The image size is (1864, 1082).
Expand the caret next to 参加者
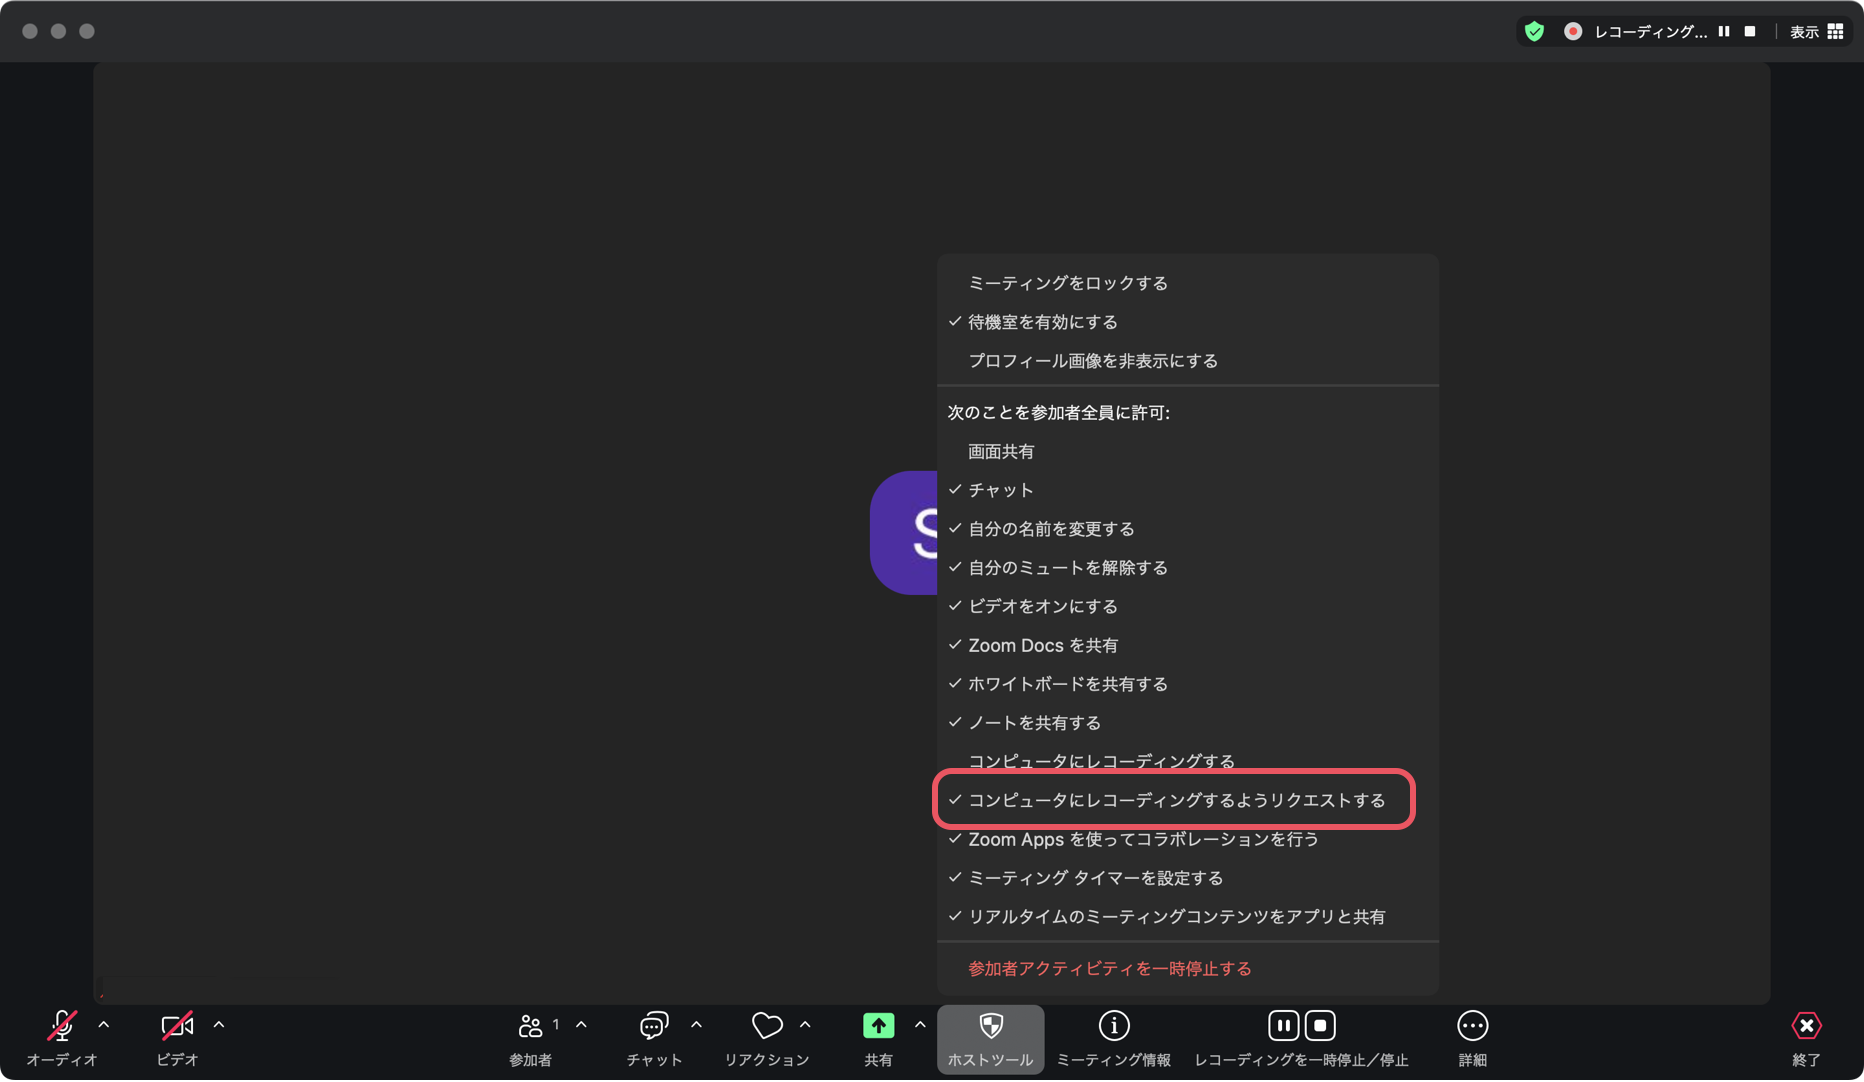[x=581, y=1025]
